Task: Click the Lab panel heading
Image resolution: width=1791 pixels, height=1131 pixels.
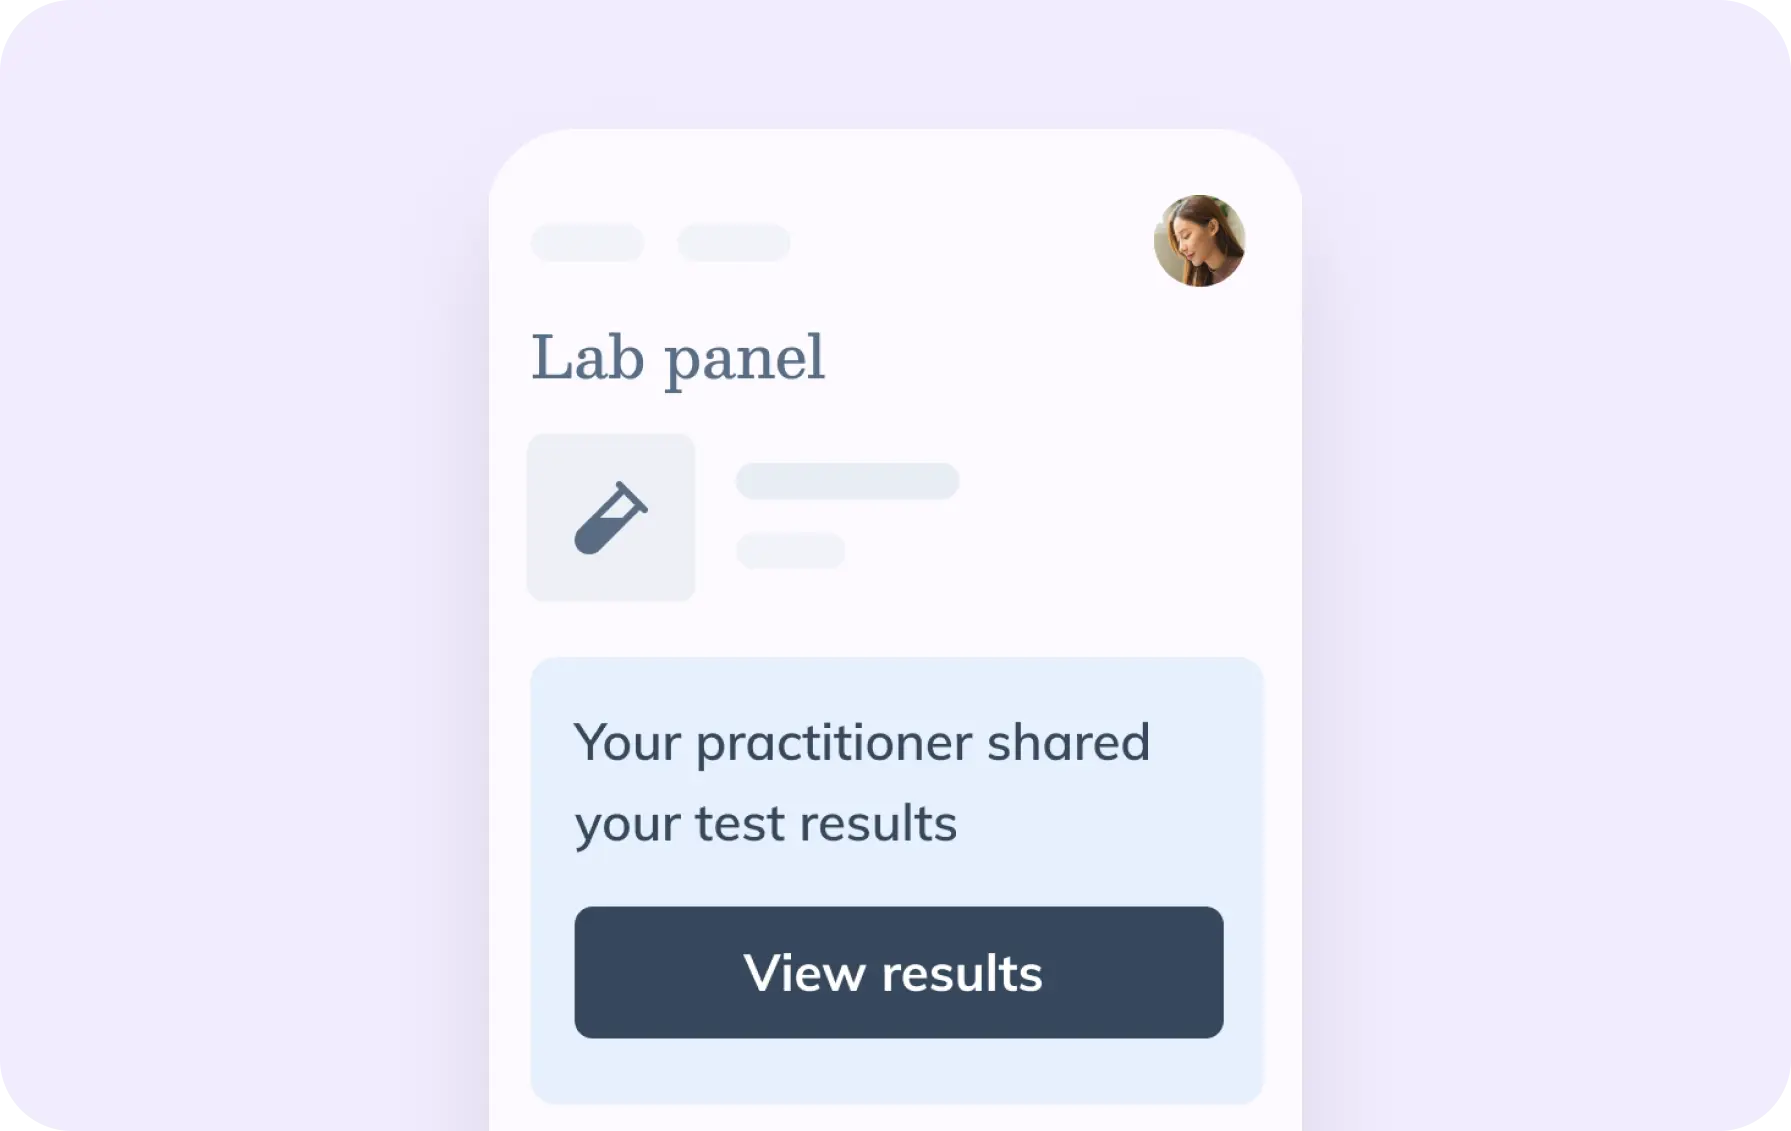Action: (x=678, y=358)
